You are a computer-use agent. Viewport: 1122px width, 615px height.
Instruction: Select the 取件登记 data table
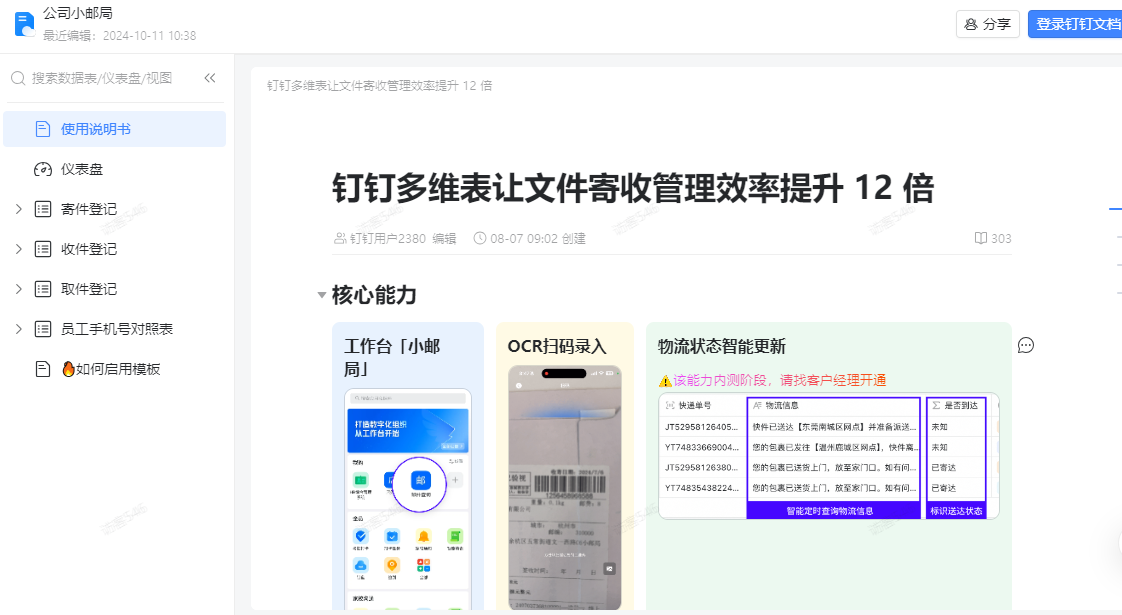pyautogui.click(x=89, y=289)
